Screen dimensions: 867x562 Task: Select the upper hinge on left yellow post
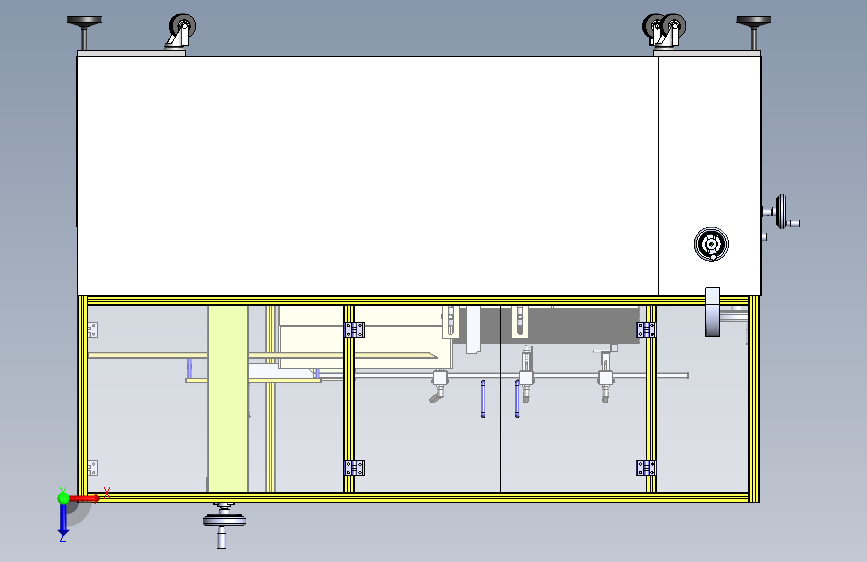(x=354, y=330)
